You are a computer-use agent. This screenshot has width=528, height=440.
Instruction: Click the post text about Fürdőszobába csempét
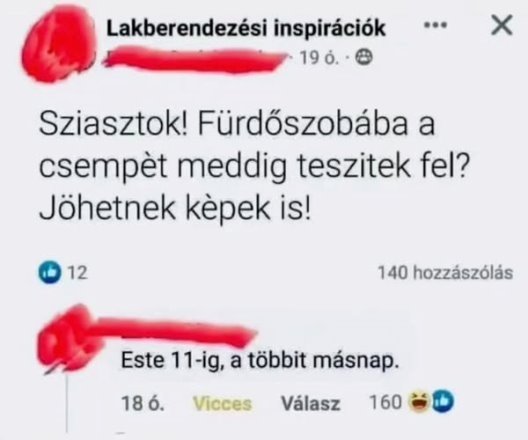(x=254, y=165)
